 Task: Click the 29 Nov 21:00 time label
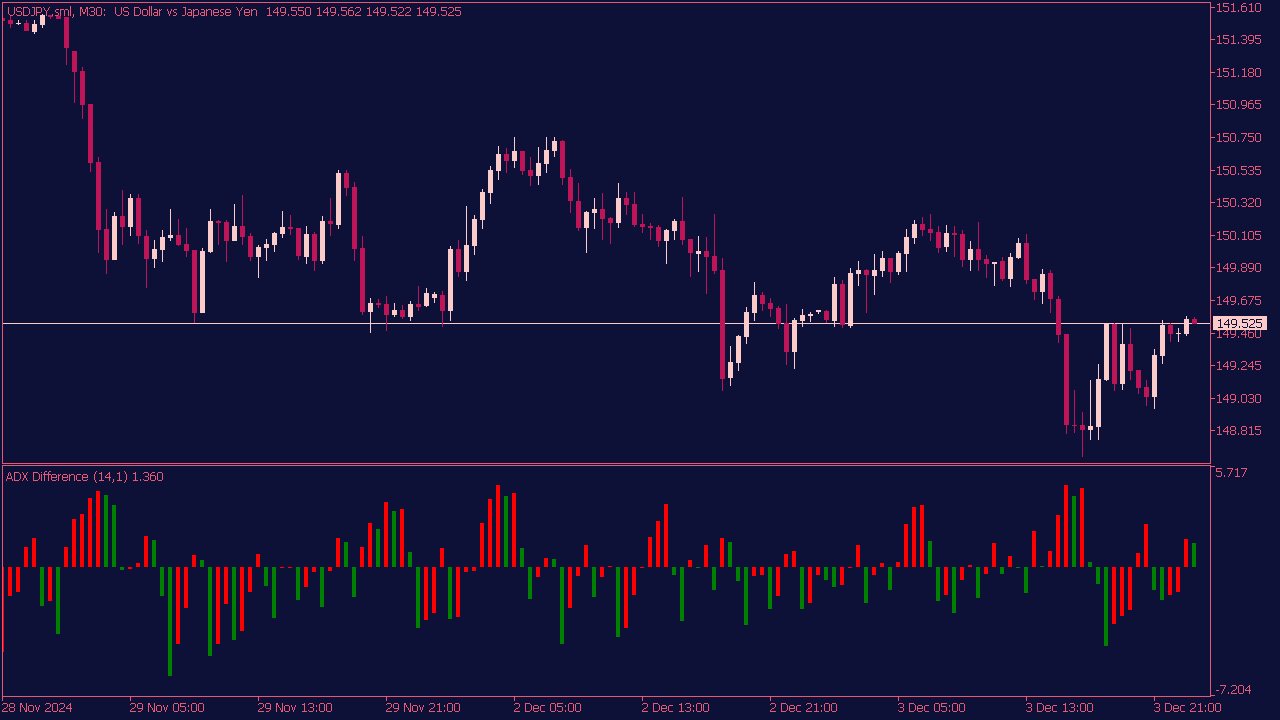point(422,708)
